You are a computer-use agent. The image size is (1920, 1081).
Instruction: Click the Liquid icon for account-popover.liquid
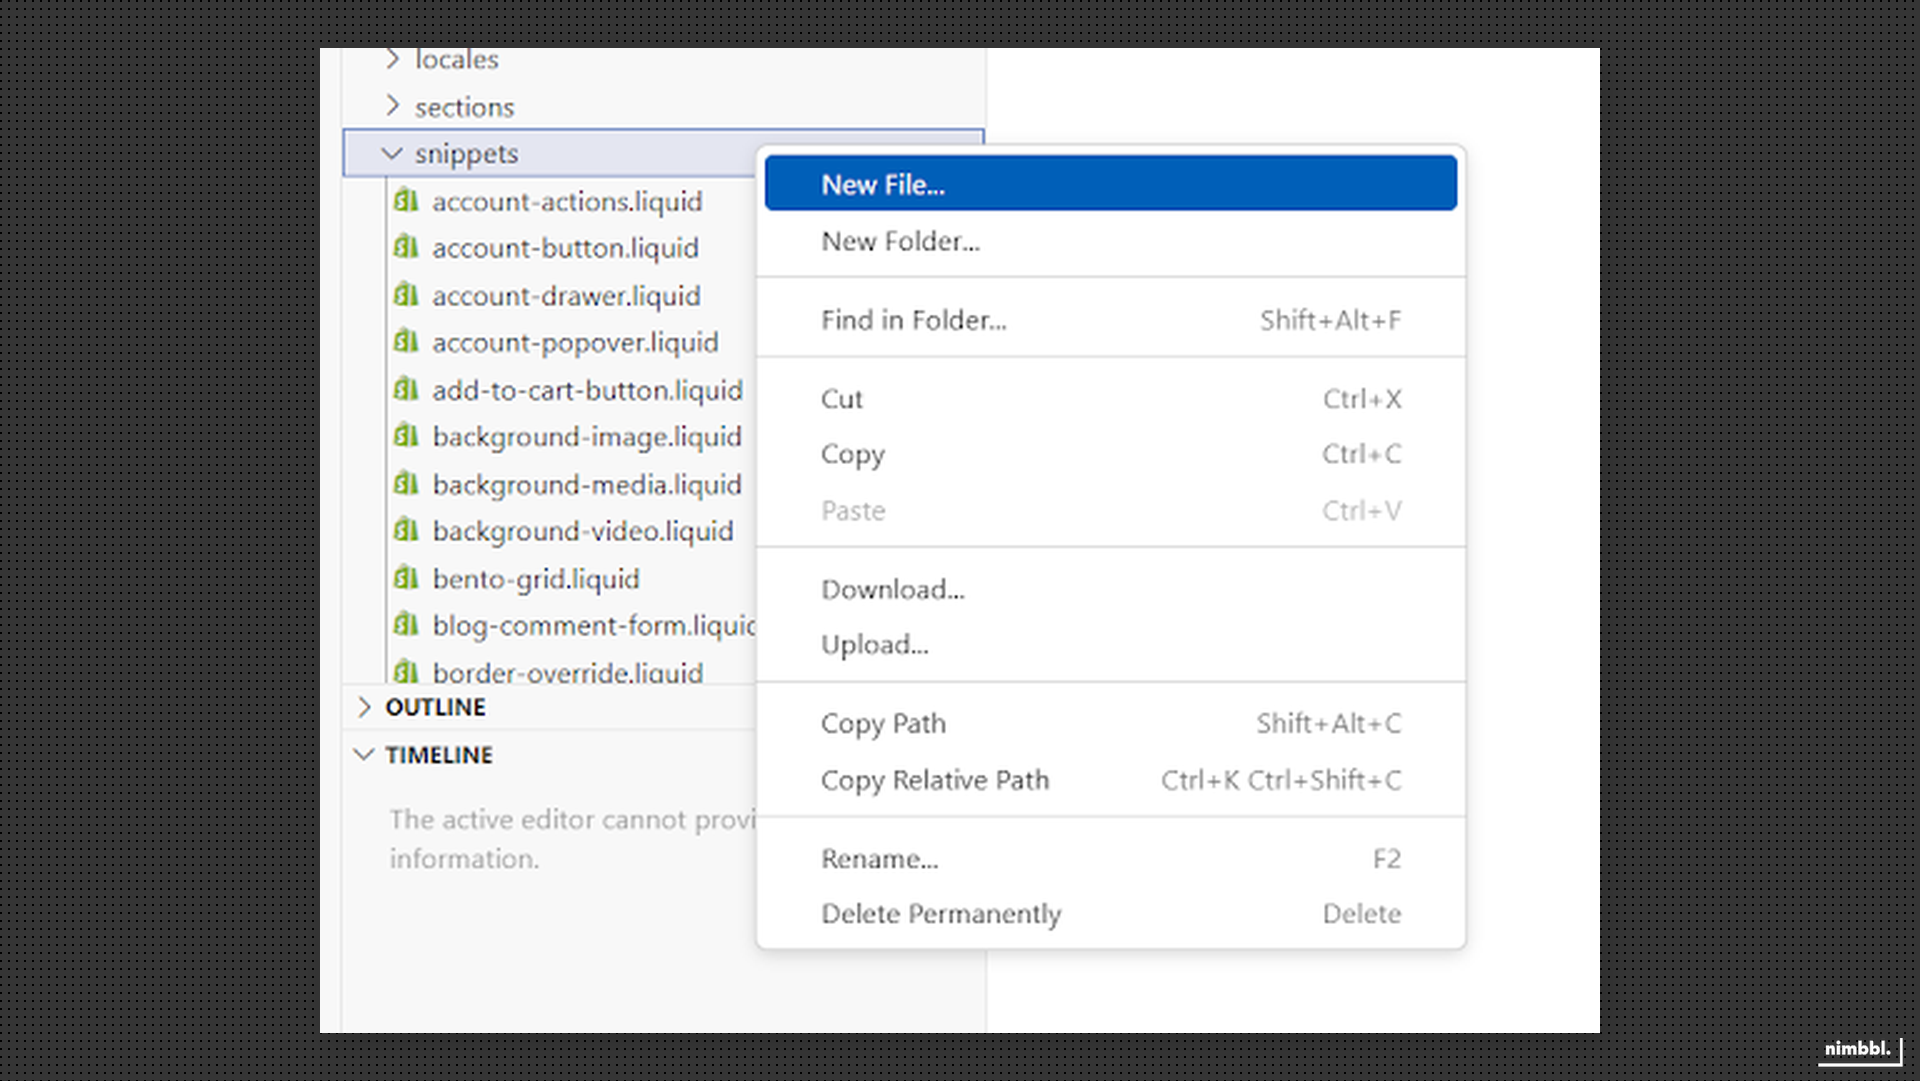pyautogui.click(x=406, y=342)
